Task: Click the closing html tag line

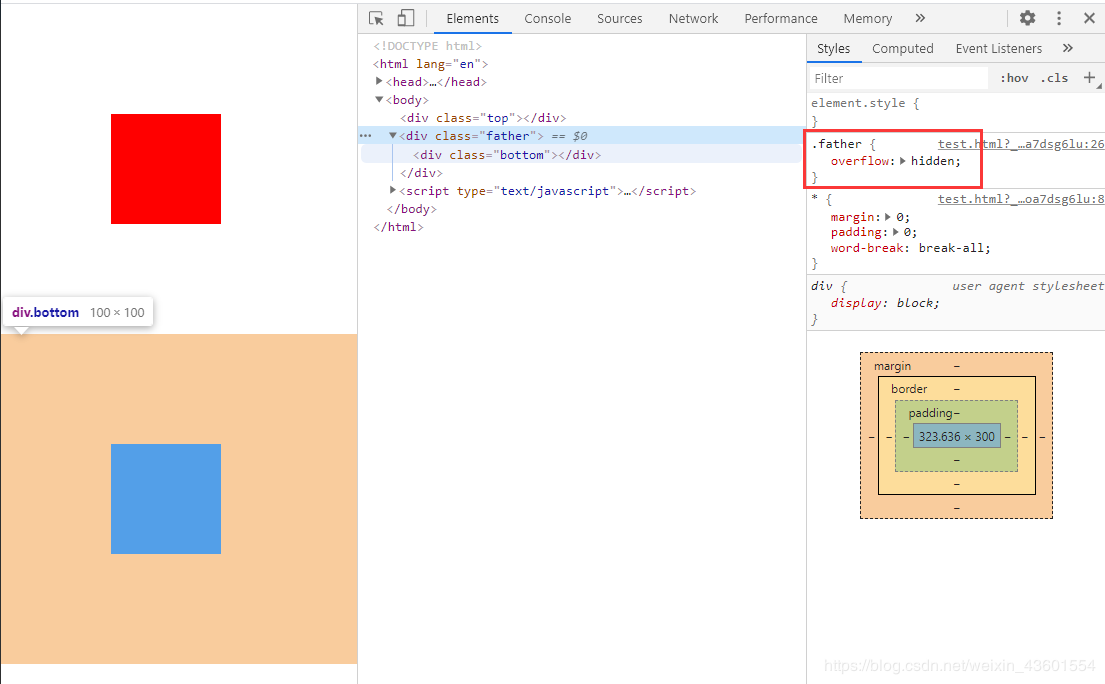Action: 398,227
